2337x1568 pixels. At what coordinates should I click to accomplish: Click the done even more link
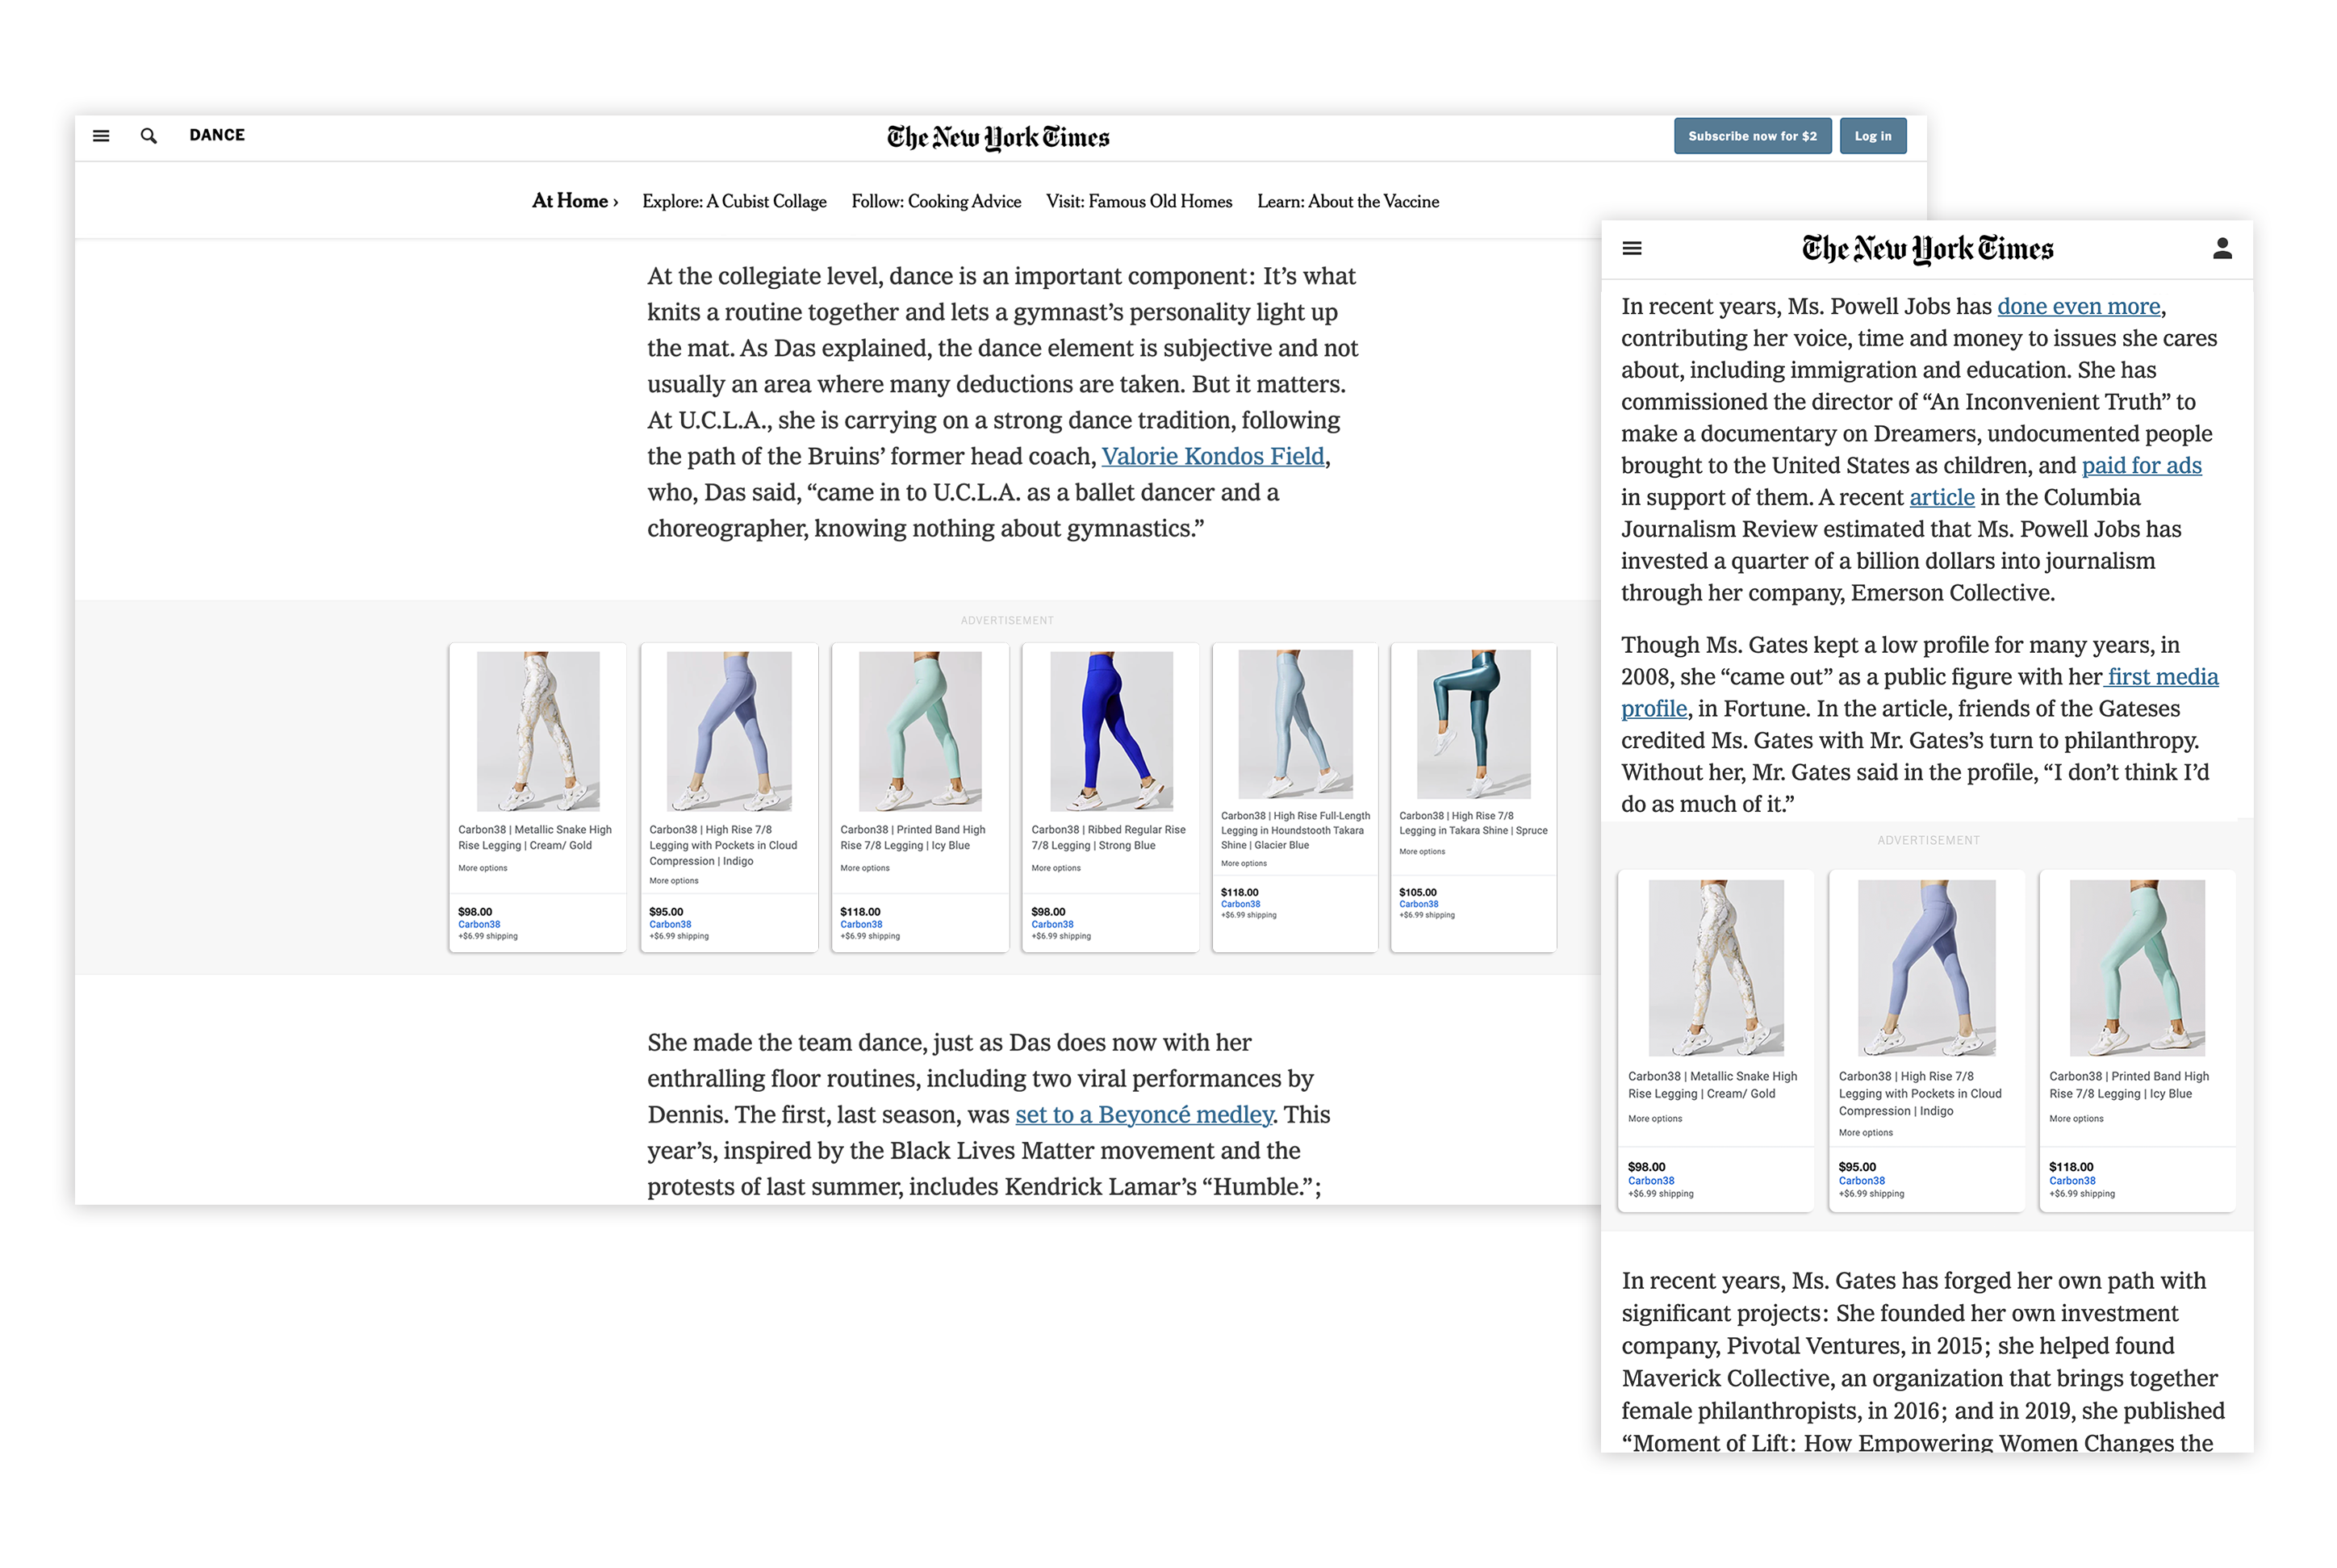click(x=2078, y=306)
